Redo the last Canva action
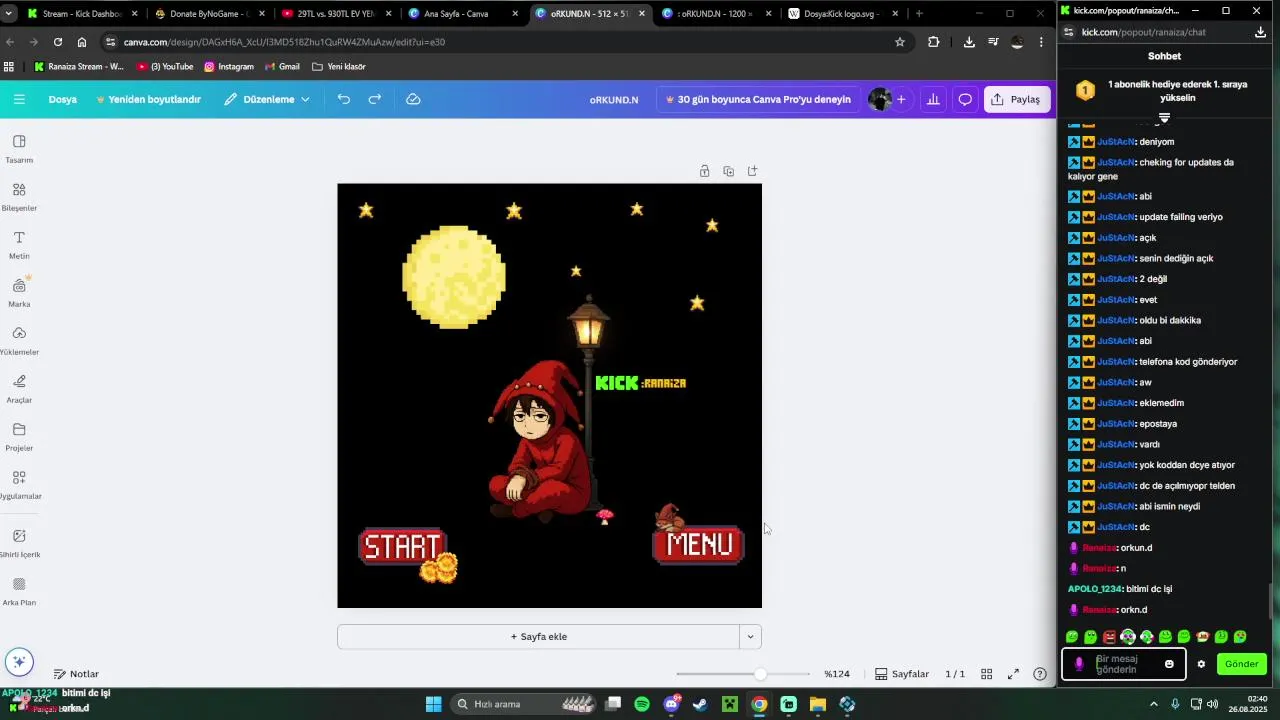 tap(375, 99)
